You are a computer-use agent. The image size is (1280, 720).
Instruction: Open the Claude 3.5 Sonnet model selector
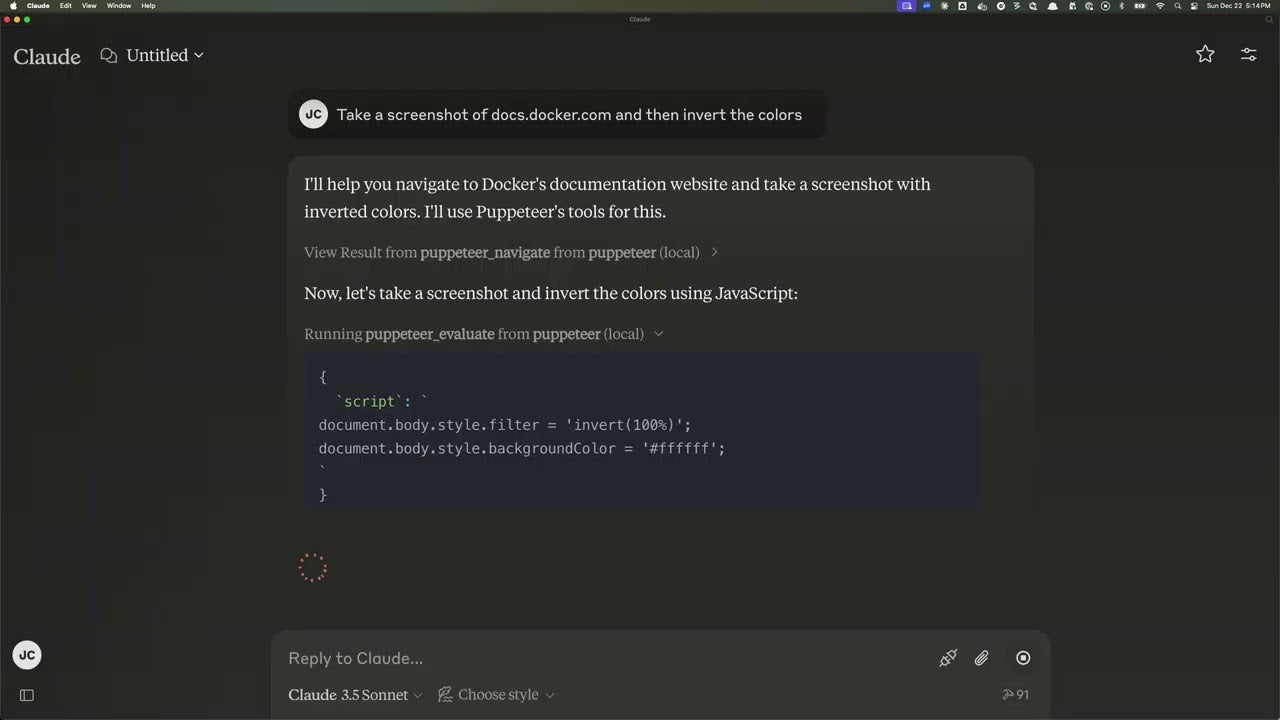[355, 695]
